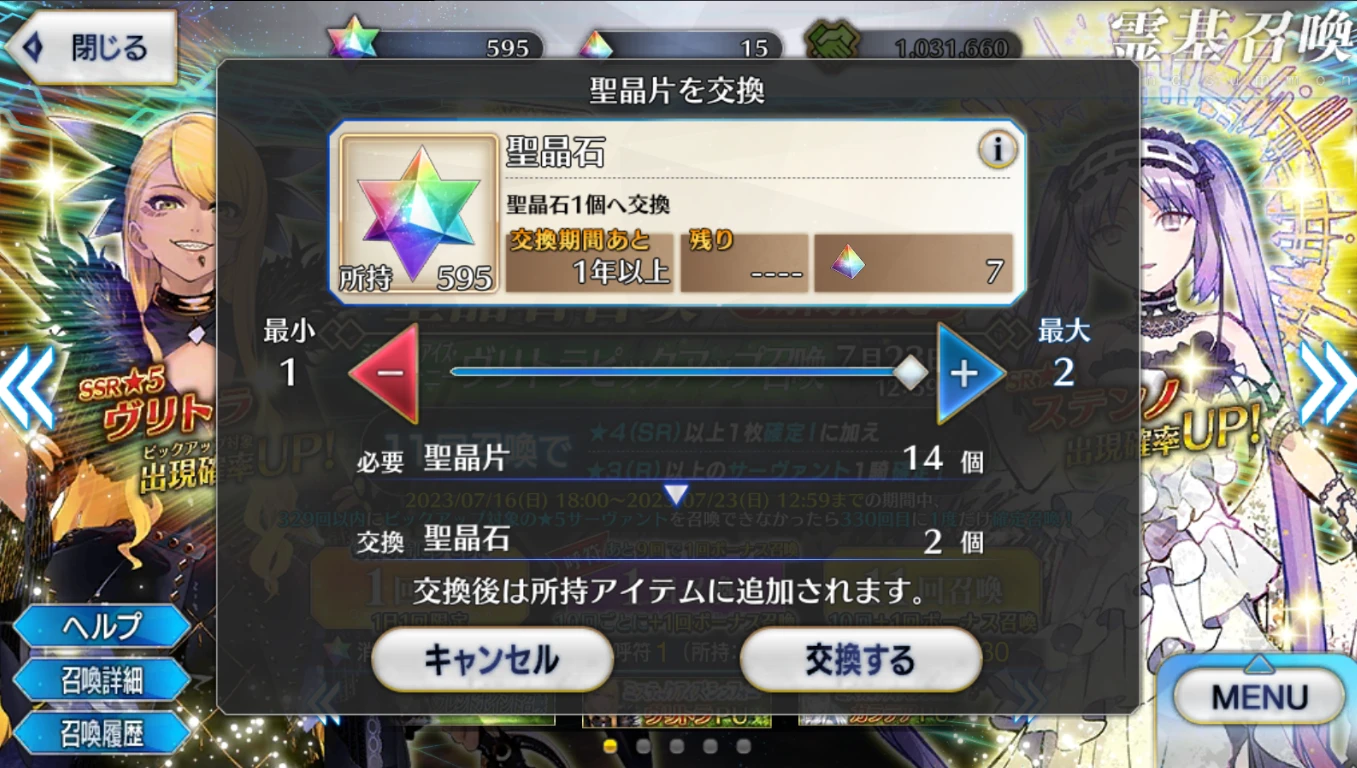This screenshot has width=1357, height=768.
Task: Click the large 聖晶石 item thumbnail
Action: [x=419, y=213]
